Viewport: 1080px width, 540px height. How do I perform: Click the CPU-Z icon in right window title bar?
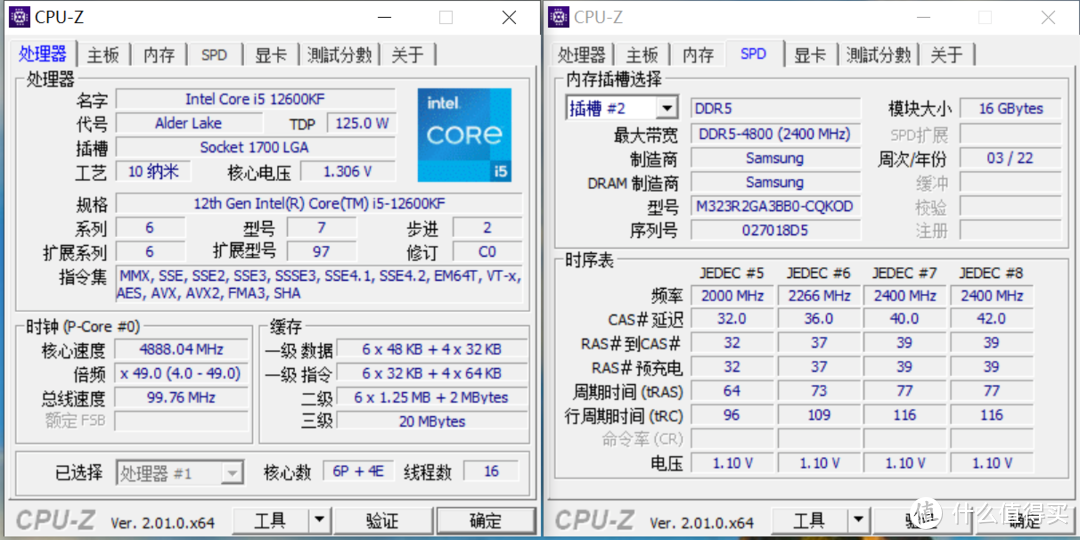558,17
